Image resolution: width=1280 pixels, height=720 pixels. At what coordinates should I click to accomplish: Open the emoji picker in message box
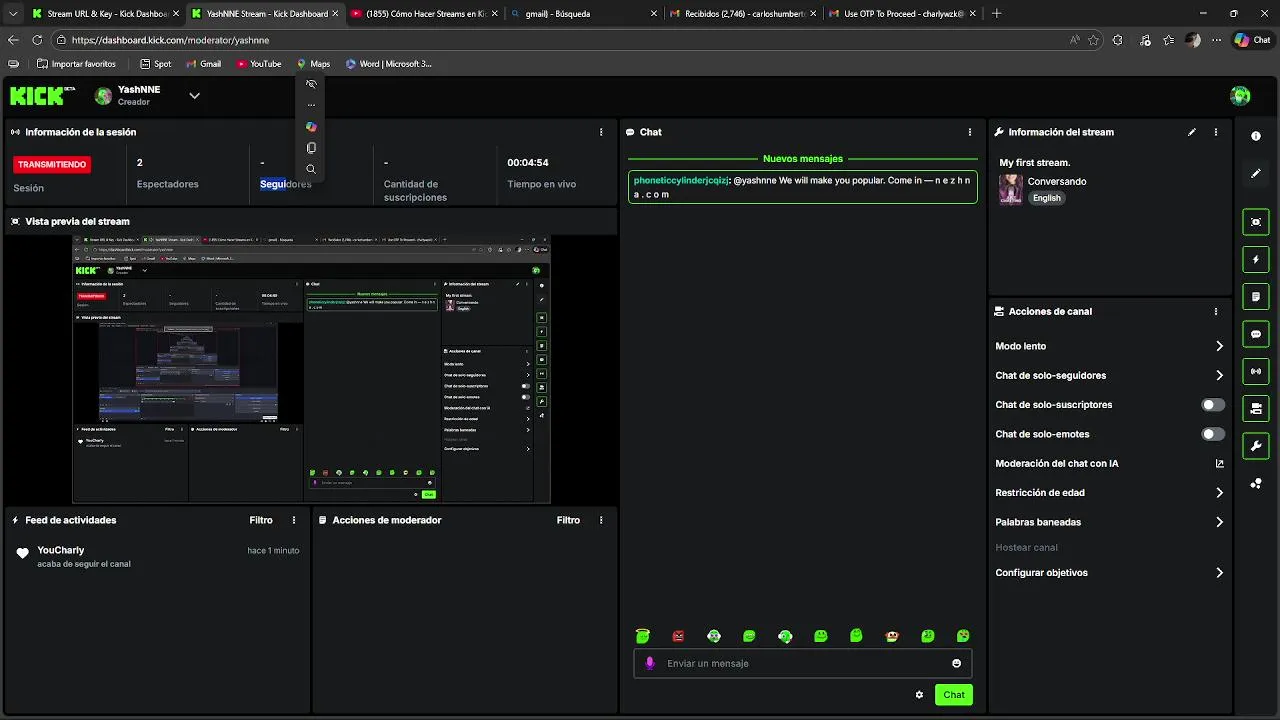(x=956, y=663)
